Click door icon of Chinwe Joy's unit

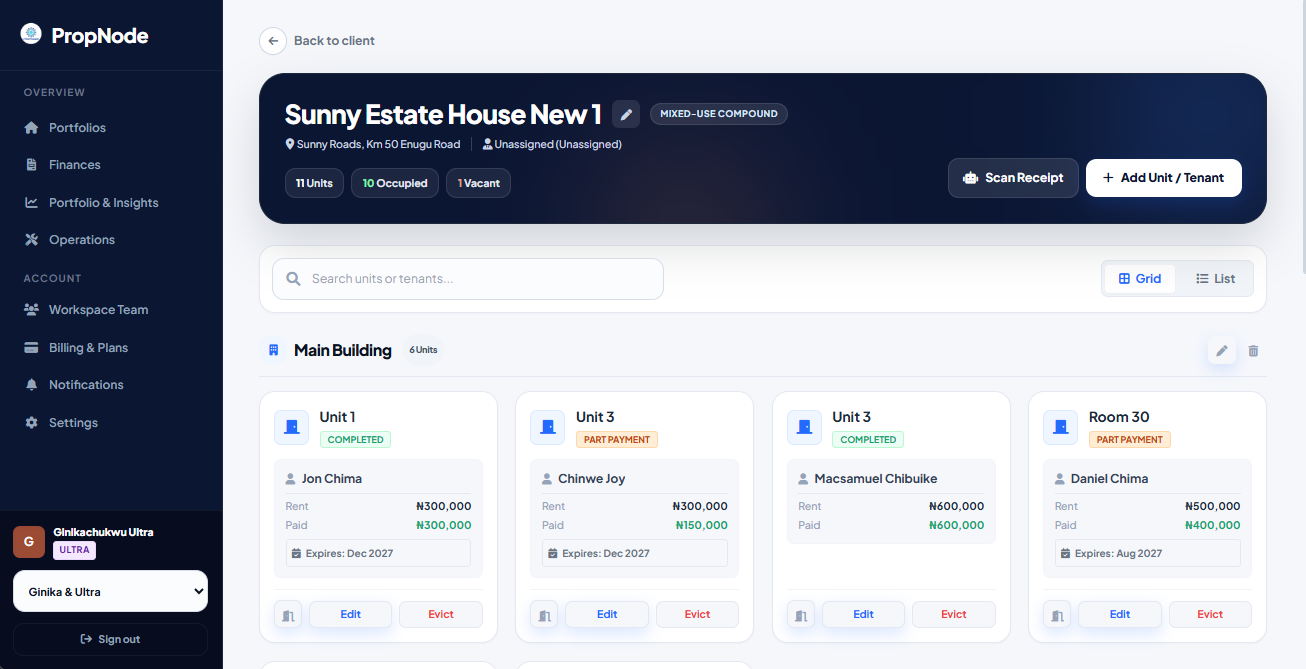coord(548,427)
